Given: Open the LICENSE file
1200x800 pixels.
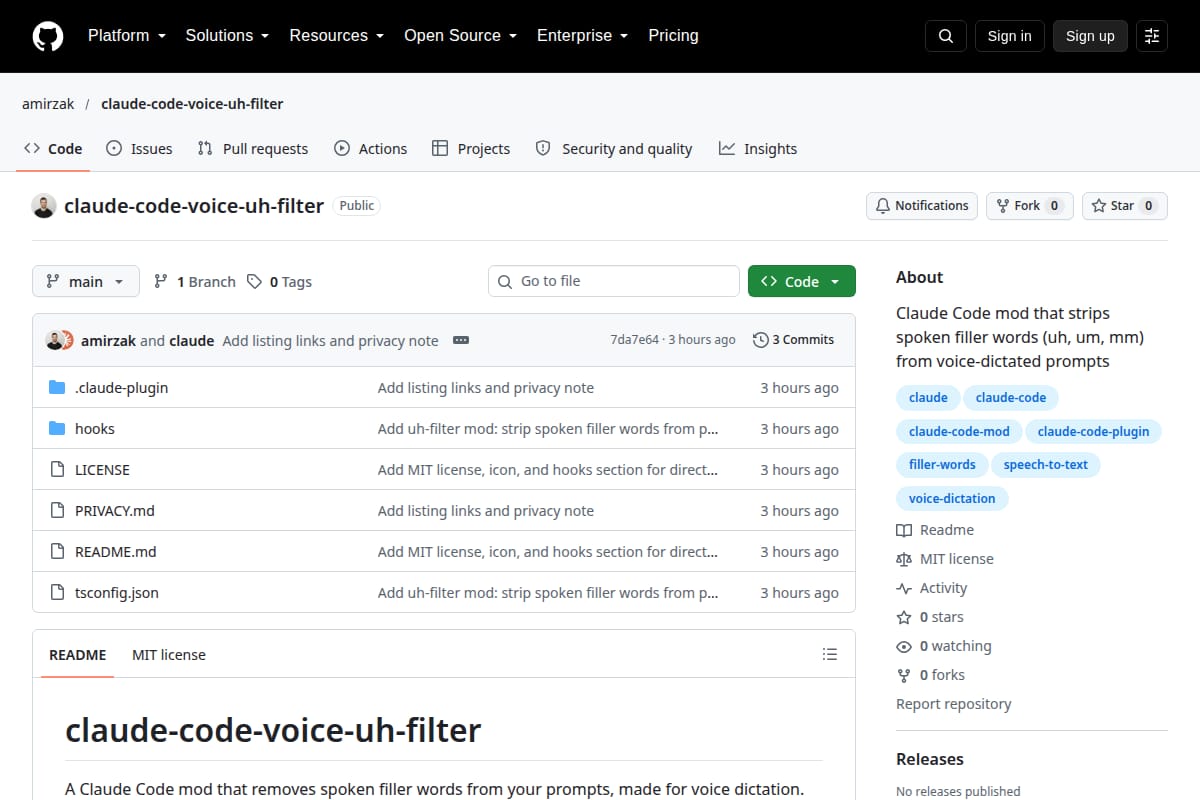Looking at the screenshot, I should [x=102, y=470].
